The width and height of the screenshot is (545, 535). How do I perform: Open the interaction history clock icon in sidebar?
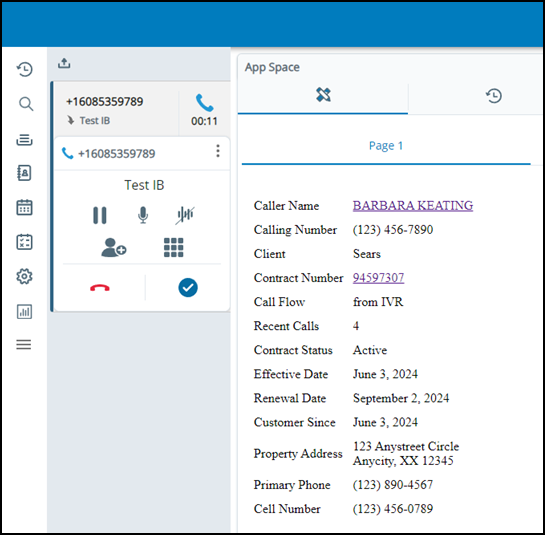click(x=25, y=69)
